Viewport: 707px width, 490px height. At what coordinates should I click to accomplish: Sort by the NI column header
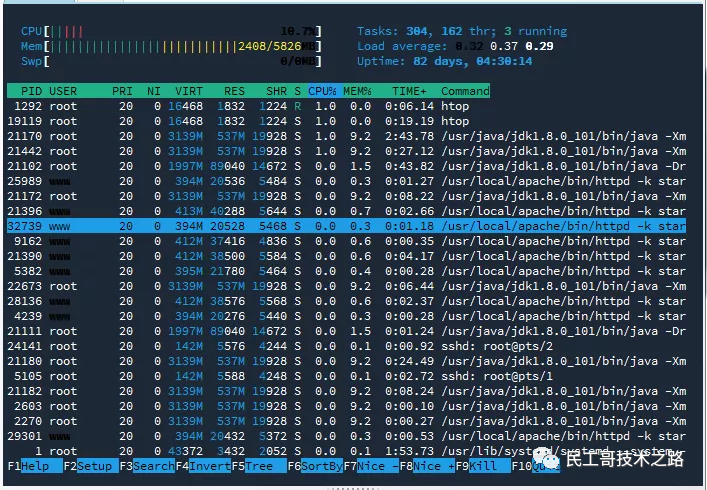tap(154, 91)
